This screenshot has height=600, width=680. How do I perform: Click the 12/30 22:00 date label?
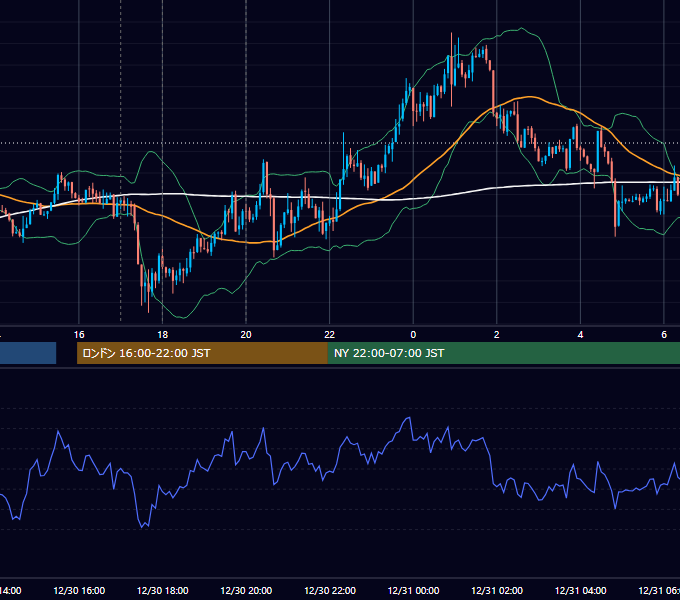[330, 591]
